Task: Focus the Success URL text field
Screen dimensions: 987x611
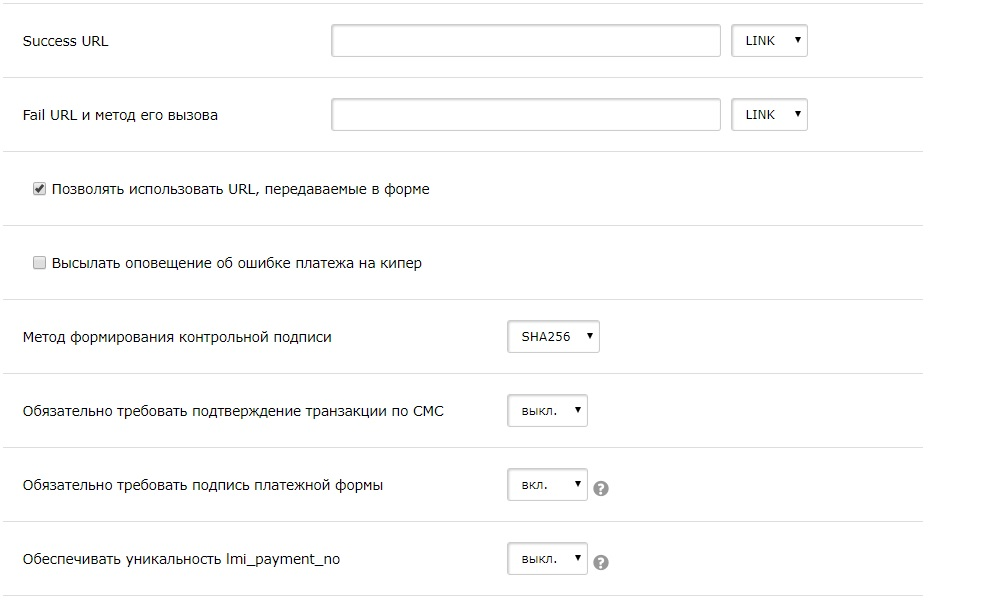Action: (526, 41)
